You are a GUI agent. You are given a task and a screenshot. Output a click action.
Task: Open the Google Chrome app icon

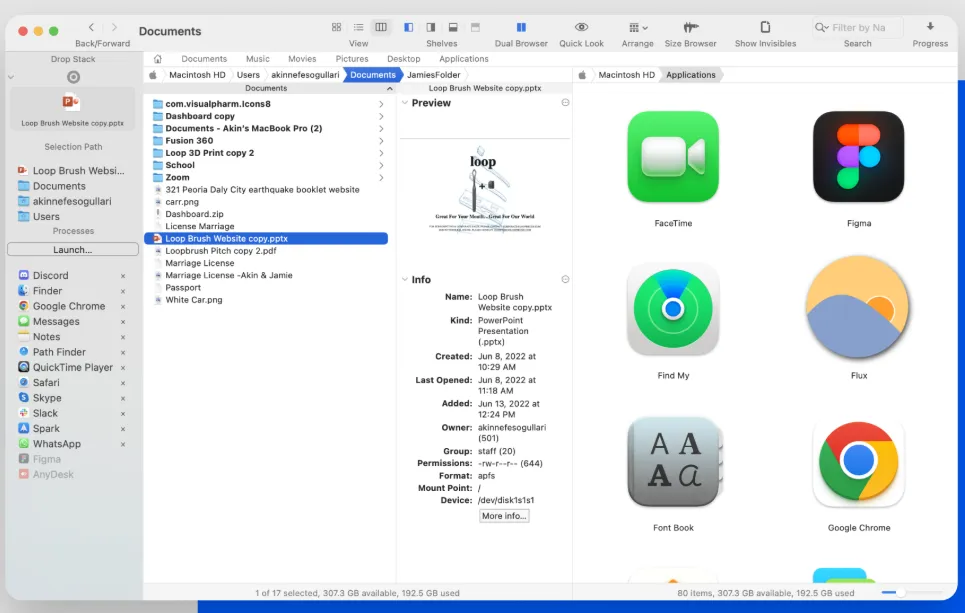click(x=859, y=462)
